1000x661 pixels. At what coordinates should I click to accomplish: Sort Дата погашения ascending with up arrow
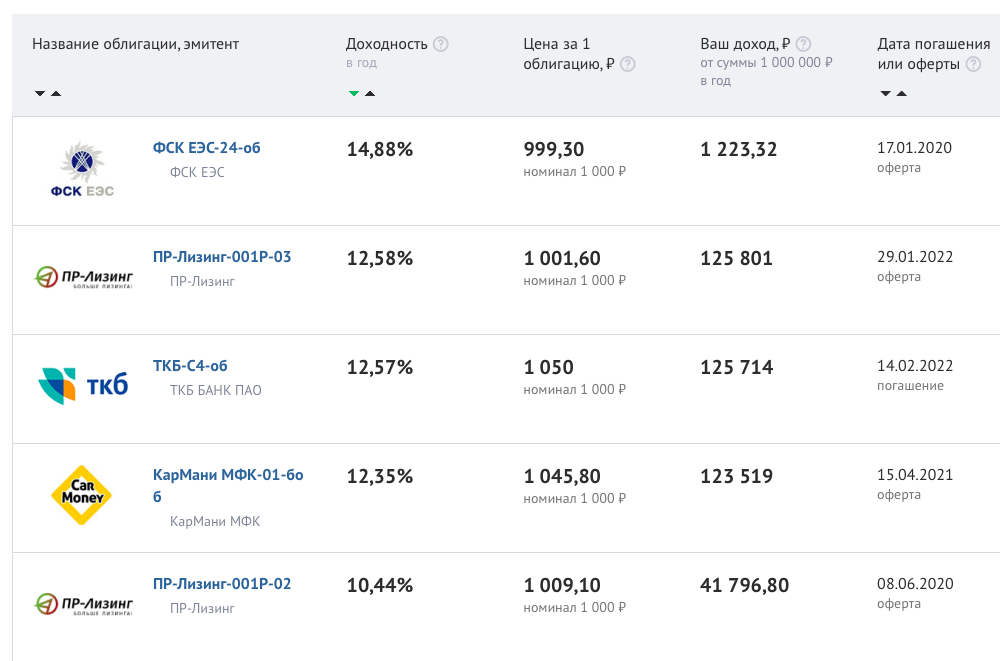click(902, 93)
